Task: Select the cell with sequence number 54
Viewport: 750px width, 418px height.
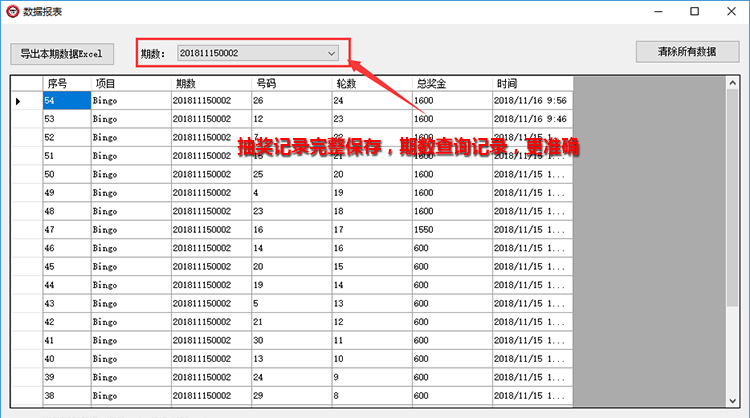Action: (66, 101)
